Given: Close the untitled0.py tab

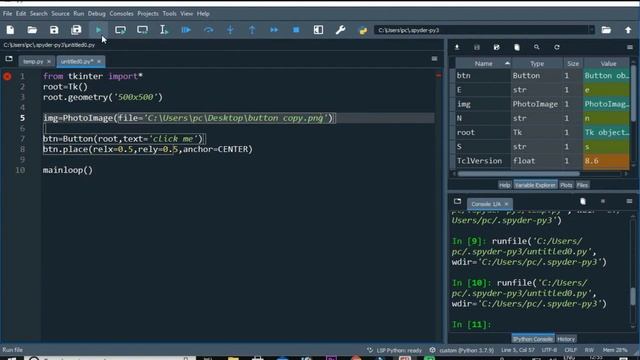Looking at the screenshot, I should pyautogui.click(x=99, y=62).
